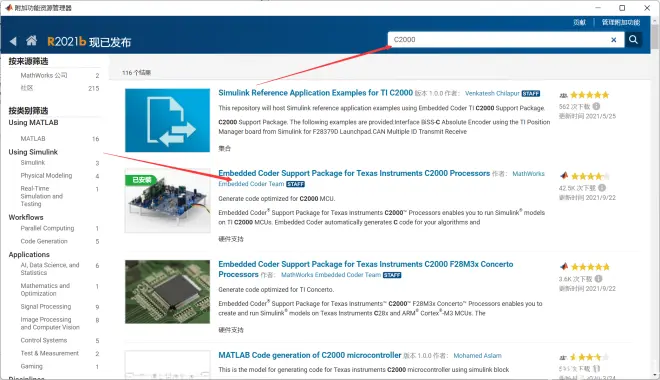660x380 pixels.
Task: Go back with the left arrow icon
Action: [13, 41]
